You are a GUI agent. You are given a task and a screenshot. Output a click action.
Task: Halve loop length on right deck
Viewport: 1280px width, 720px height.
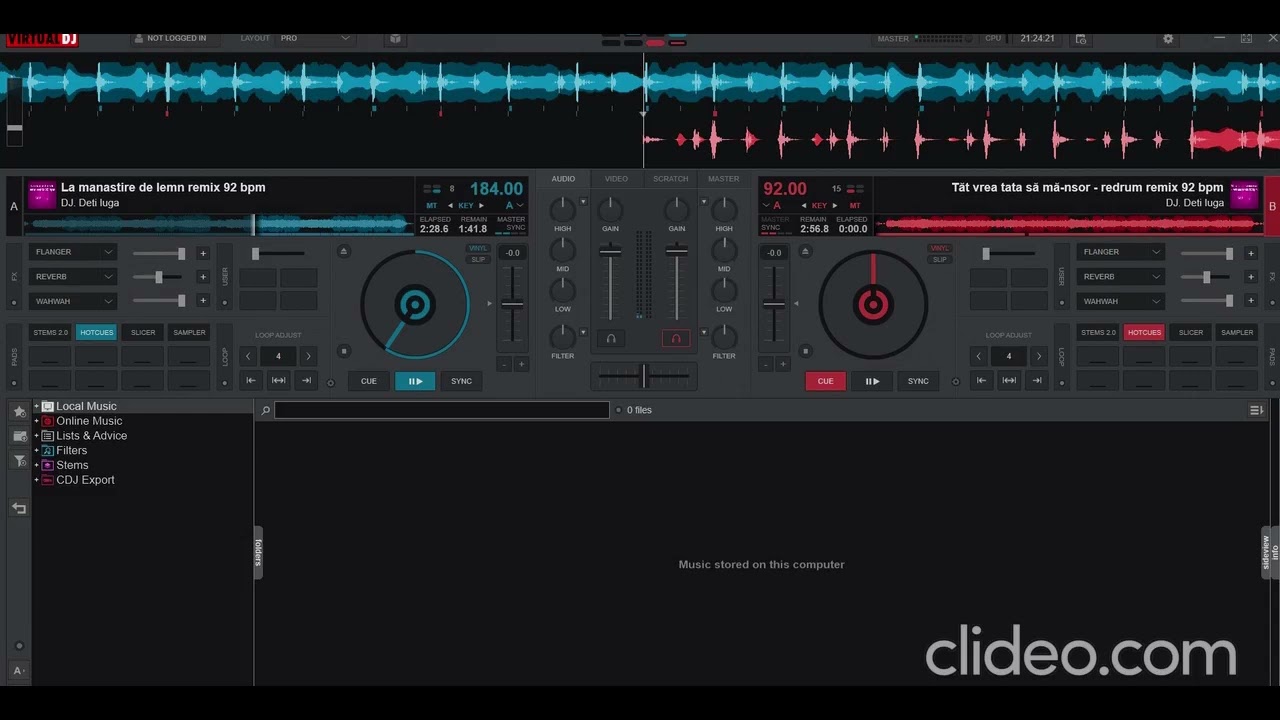(x=978, y=356)
